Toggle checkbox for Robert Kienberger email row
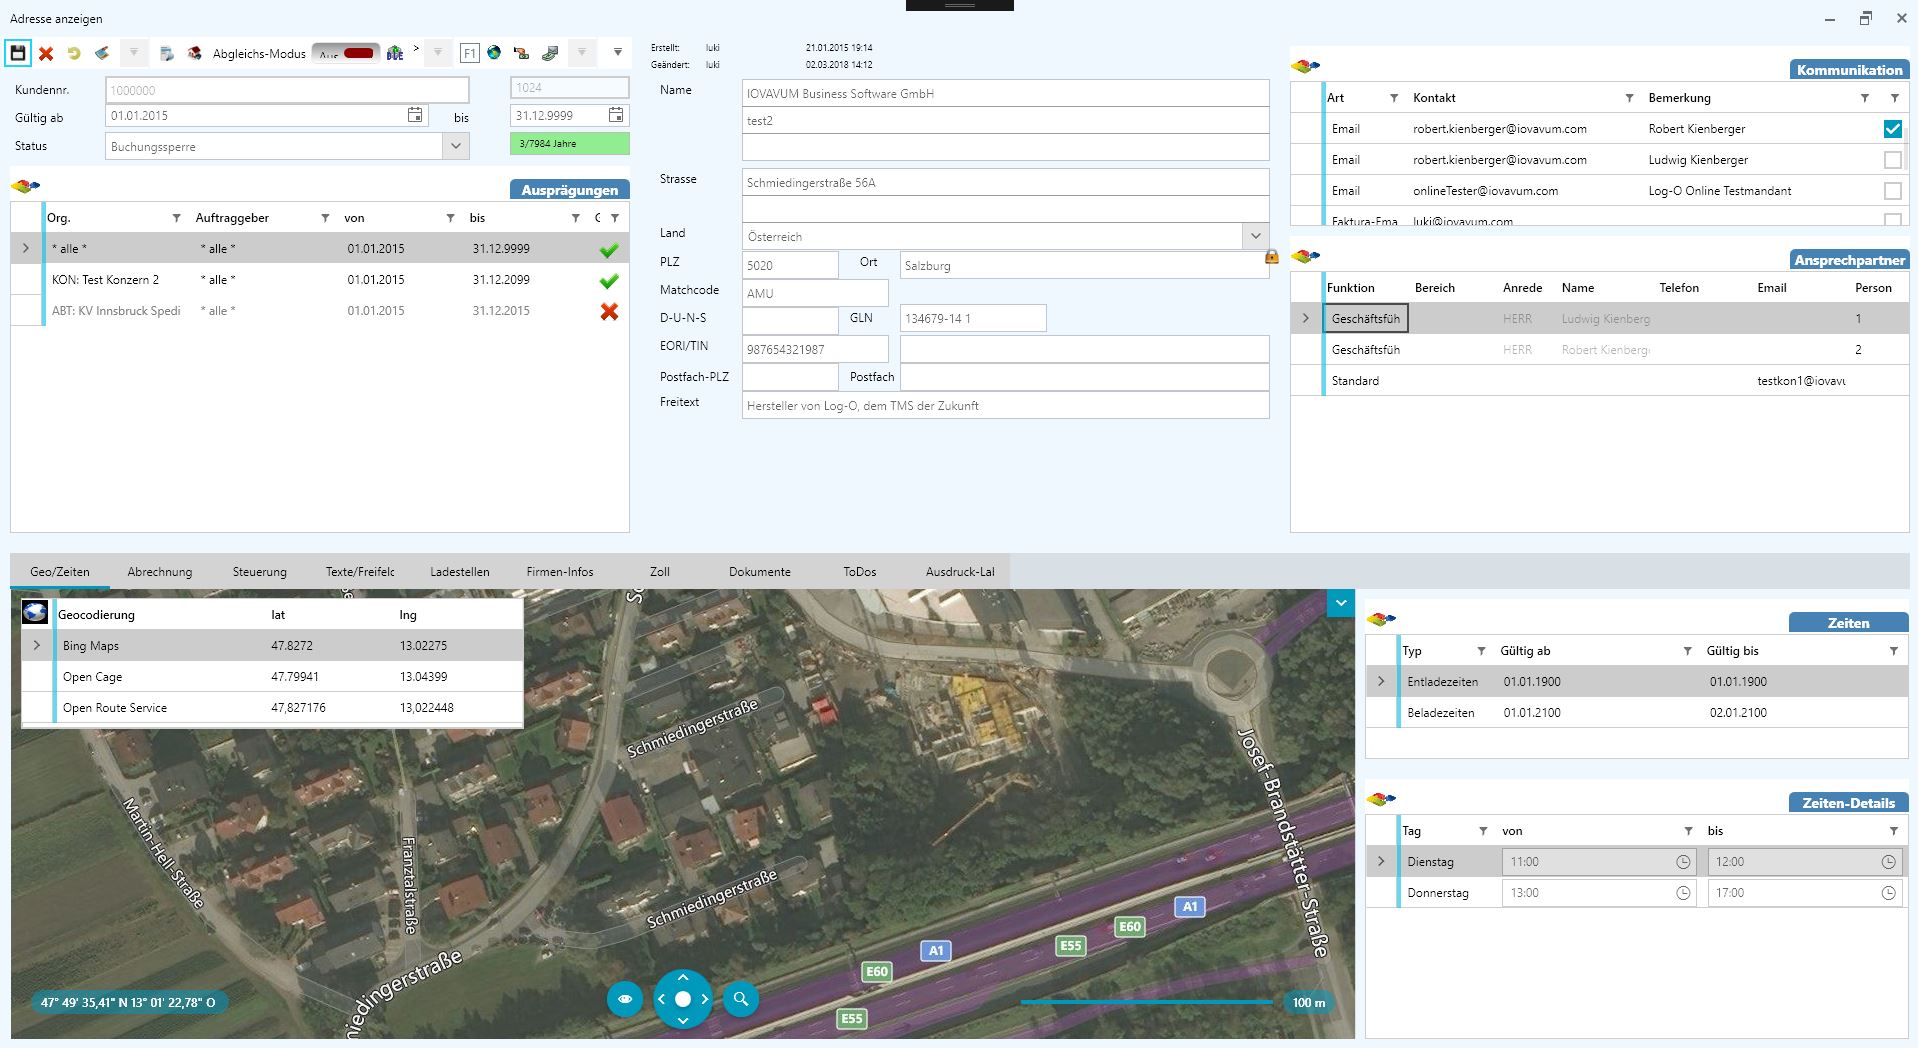This screenshot has width=1918, height=1048. coord(1892,129)
